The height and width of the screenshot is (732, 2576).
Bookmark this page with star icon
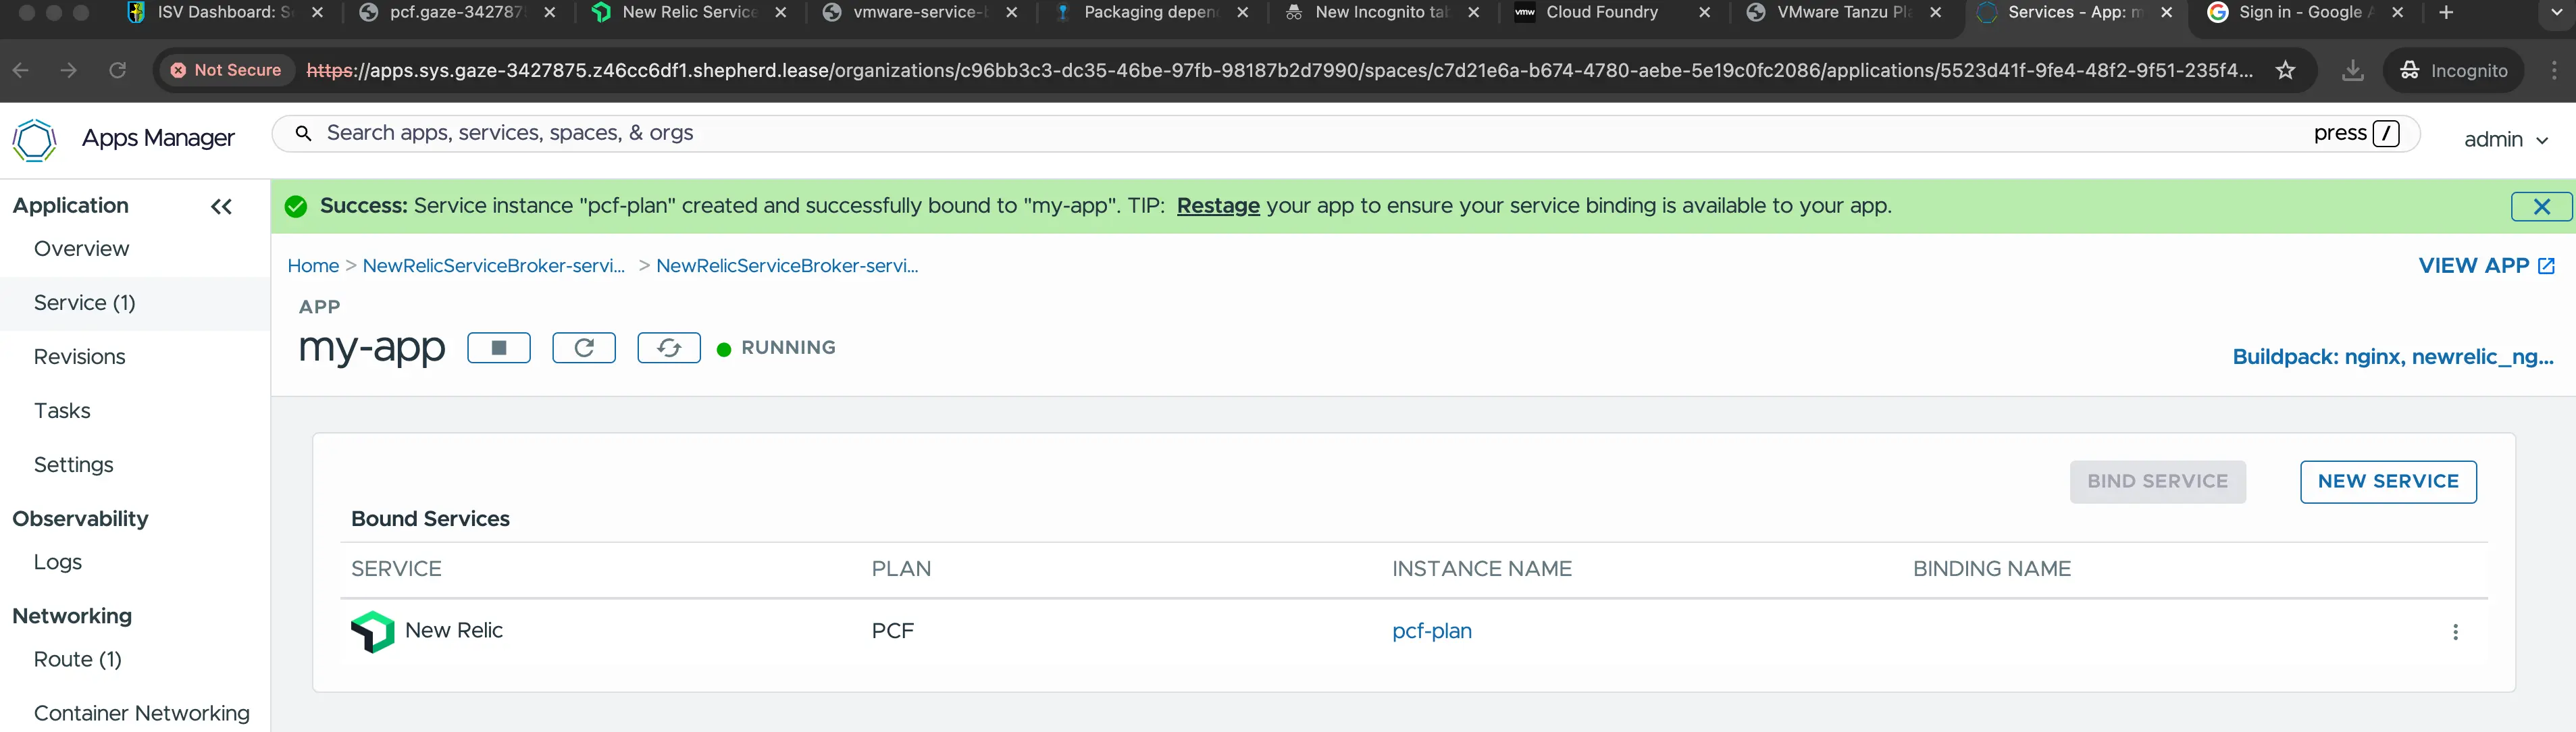click(x=2286, y=71)
